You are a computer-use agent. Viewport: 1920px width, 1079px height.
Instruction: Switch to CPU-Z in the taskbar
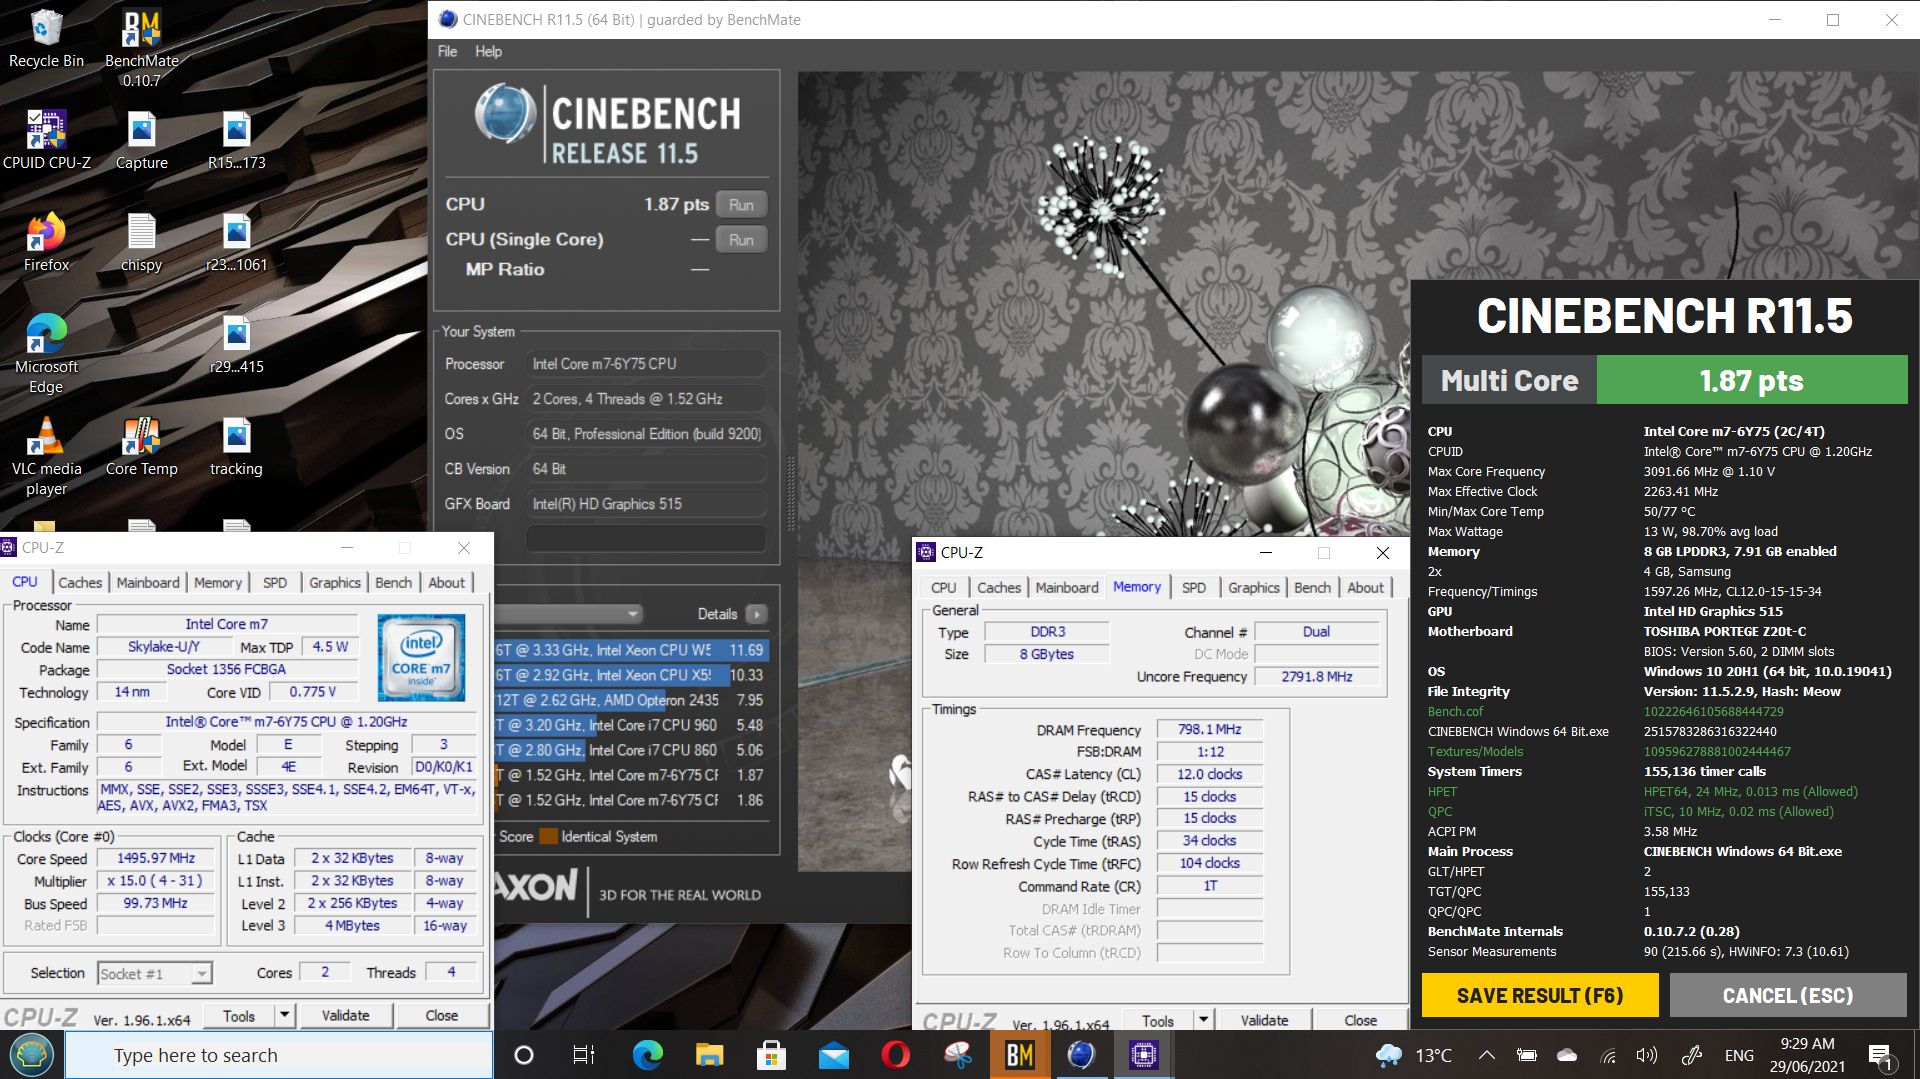point(1143,1054)
